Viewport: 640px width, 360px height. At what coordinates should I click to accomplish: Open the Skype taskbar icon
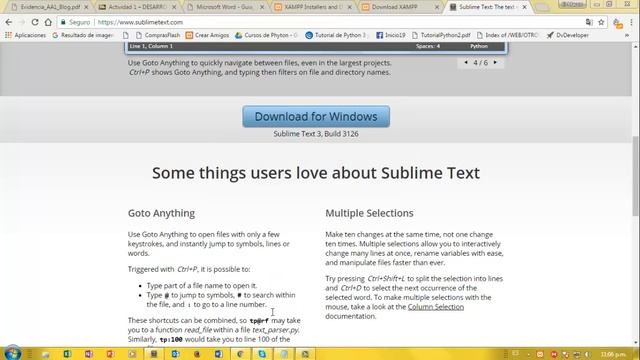(262, 354)
